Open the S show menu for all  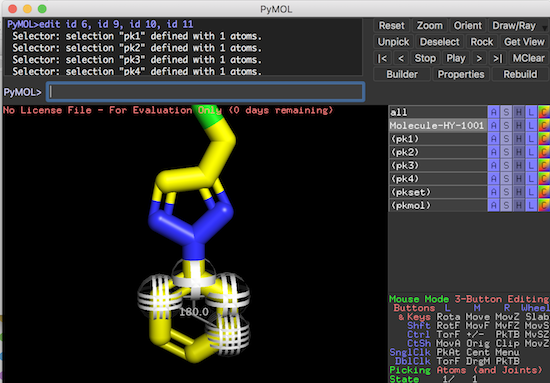tap(506, 112)
